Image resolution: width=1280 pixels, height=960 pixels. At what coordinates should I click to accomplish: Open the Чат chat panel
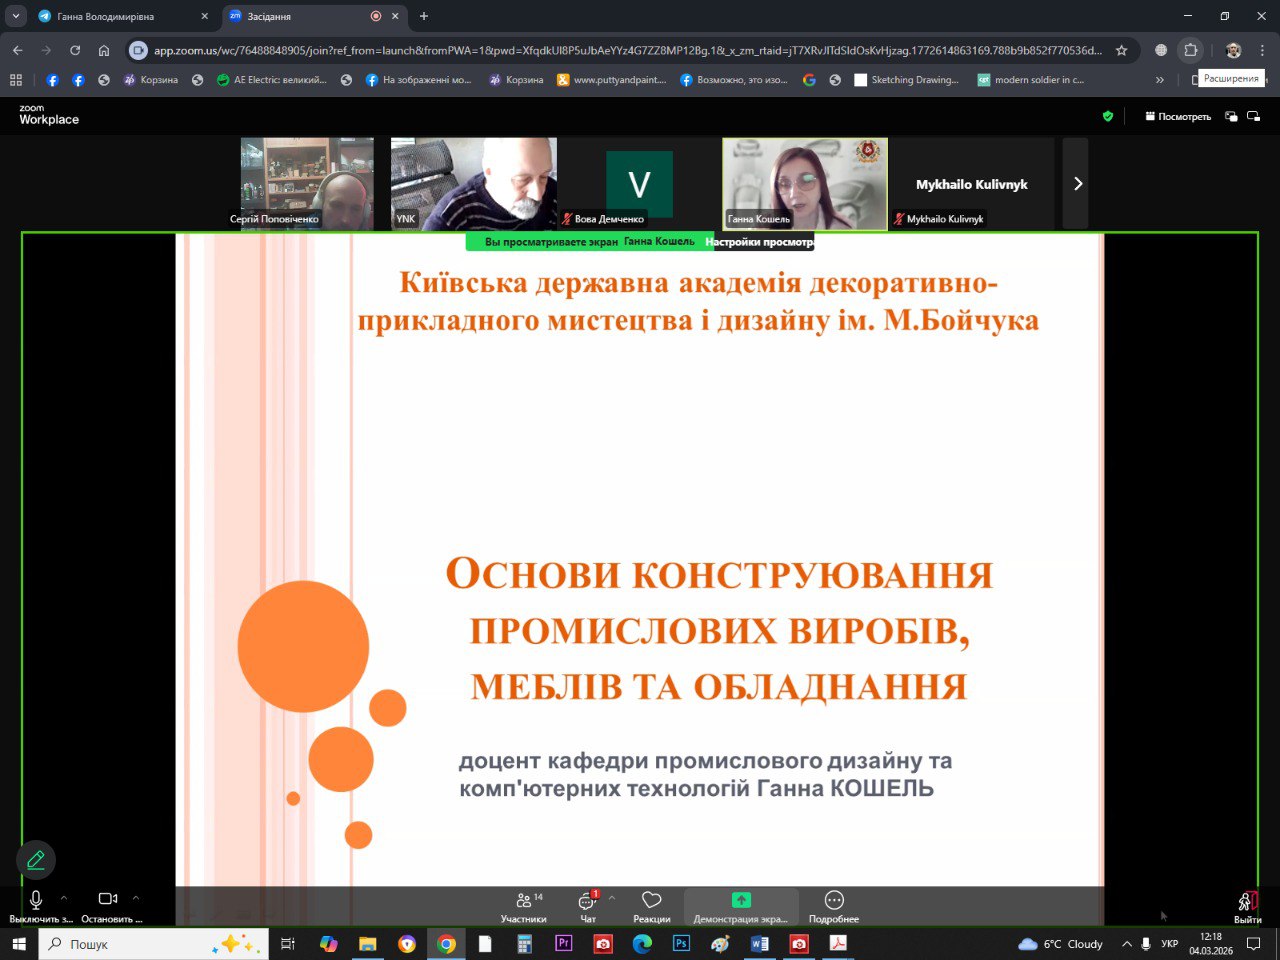[588, 905]
